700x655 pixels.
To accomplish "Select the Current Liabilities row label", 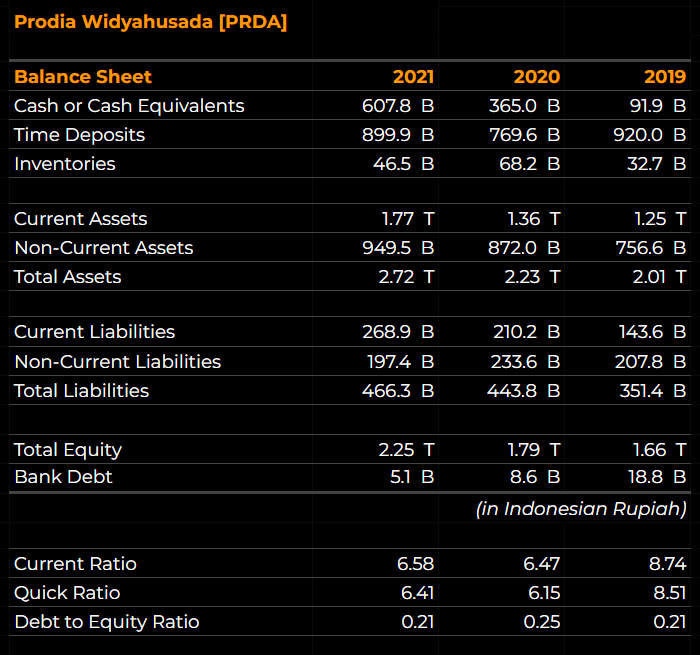I will (94, 332).
